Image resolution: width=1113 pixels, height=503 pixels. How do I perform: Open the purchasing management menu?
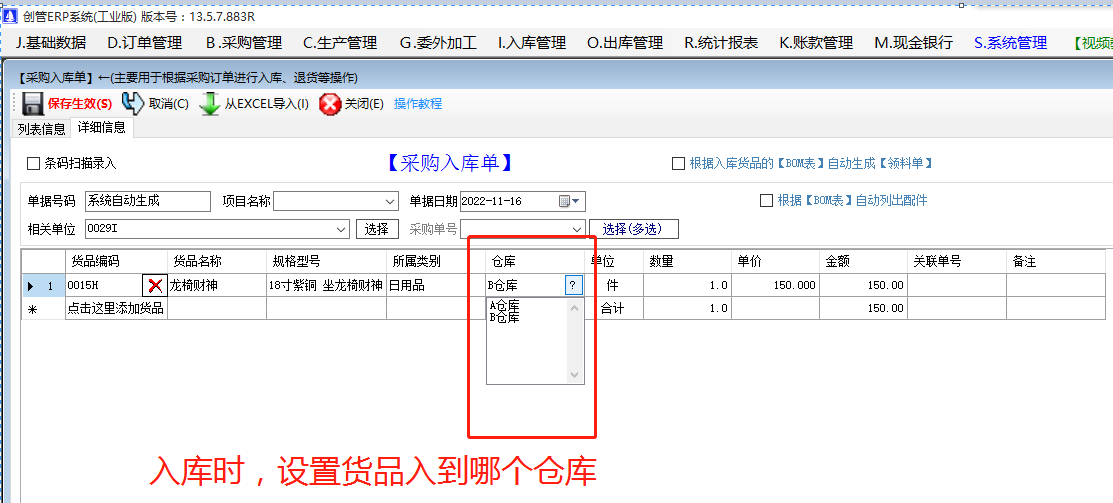[x=244, y=43]
